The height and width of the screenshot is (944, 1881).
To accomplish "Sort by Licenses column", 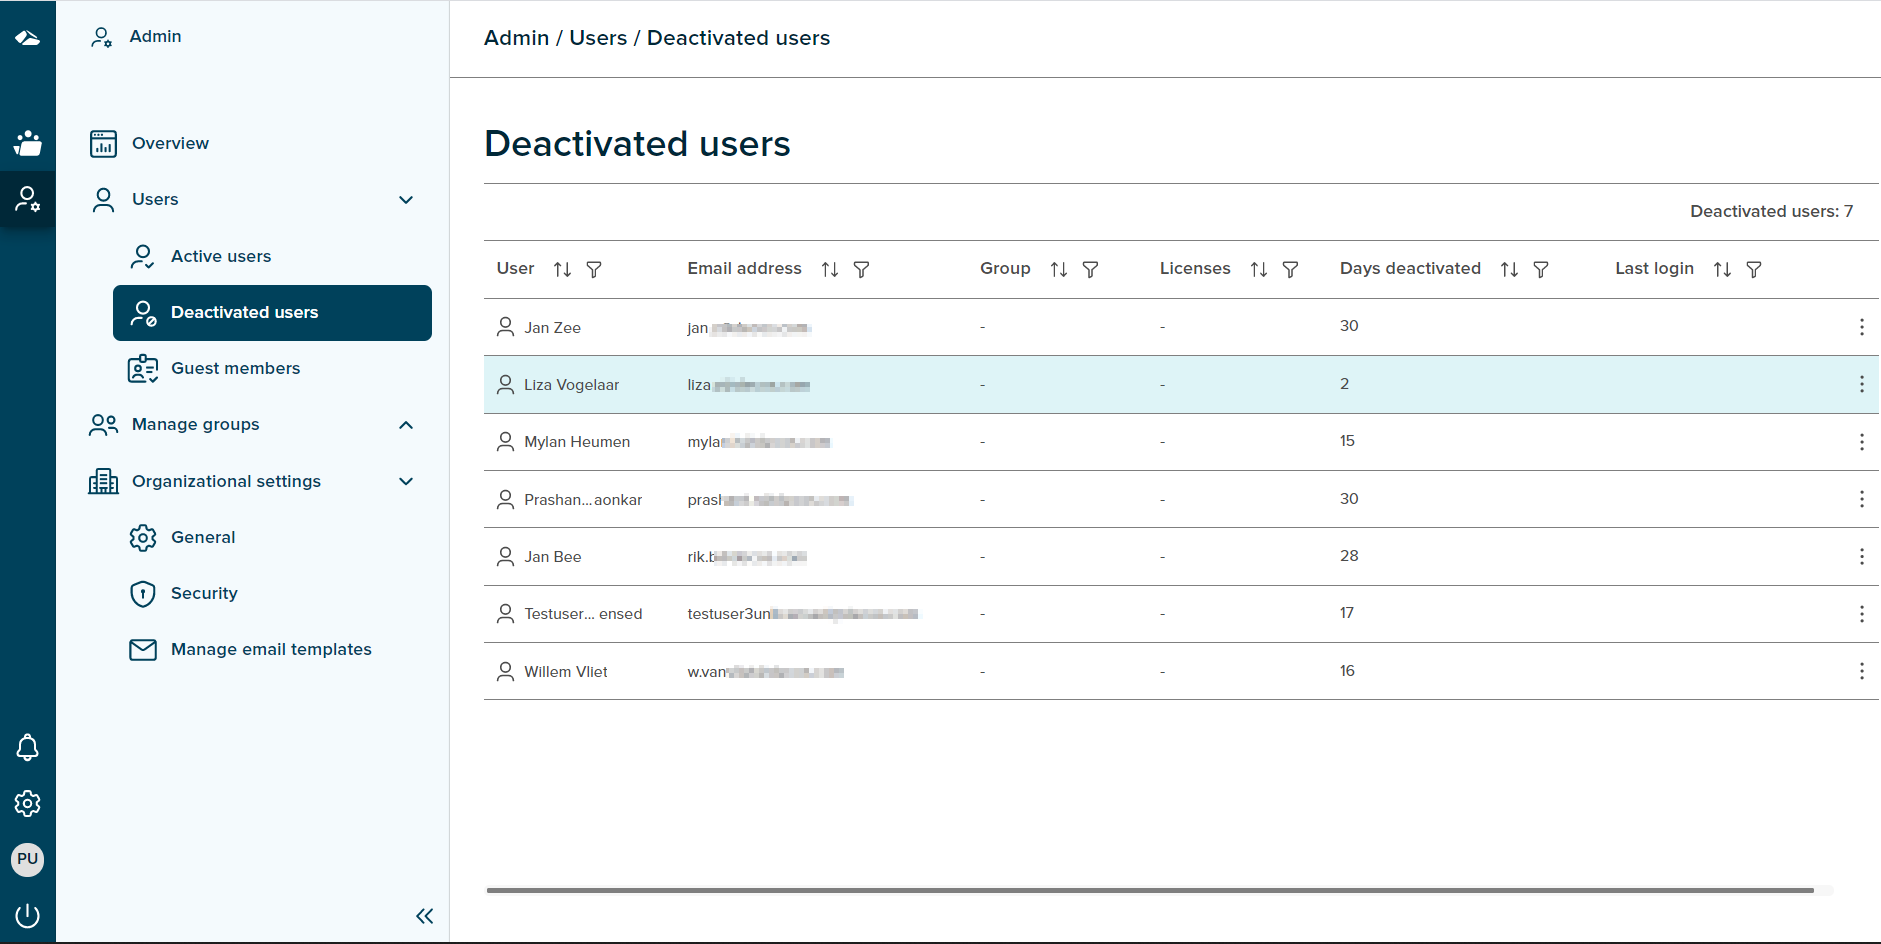I will click(1259, 269).
